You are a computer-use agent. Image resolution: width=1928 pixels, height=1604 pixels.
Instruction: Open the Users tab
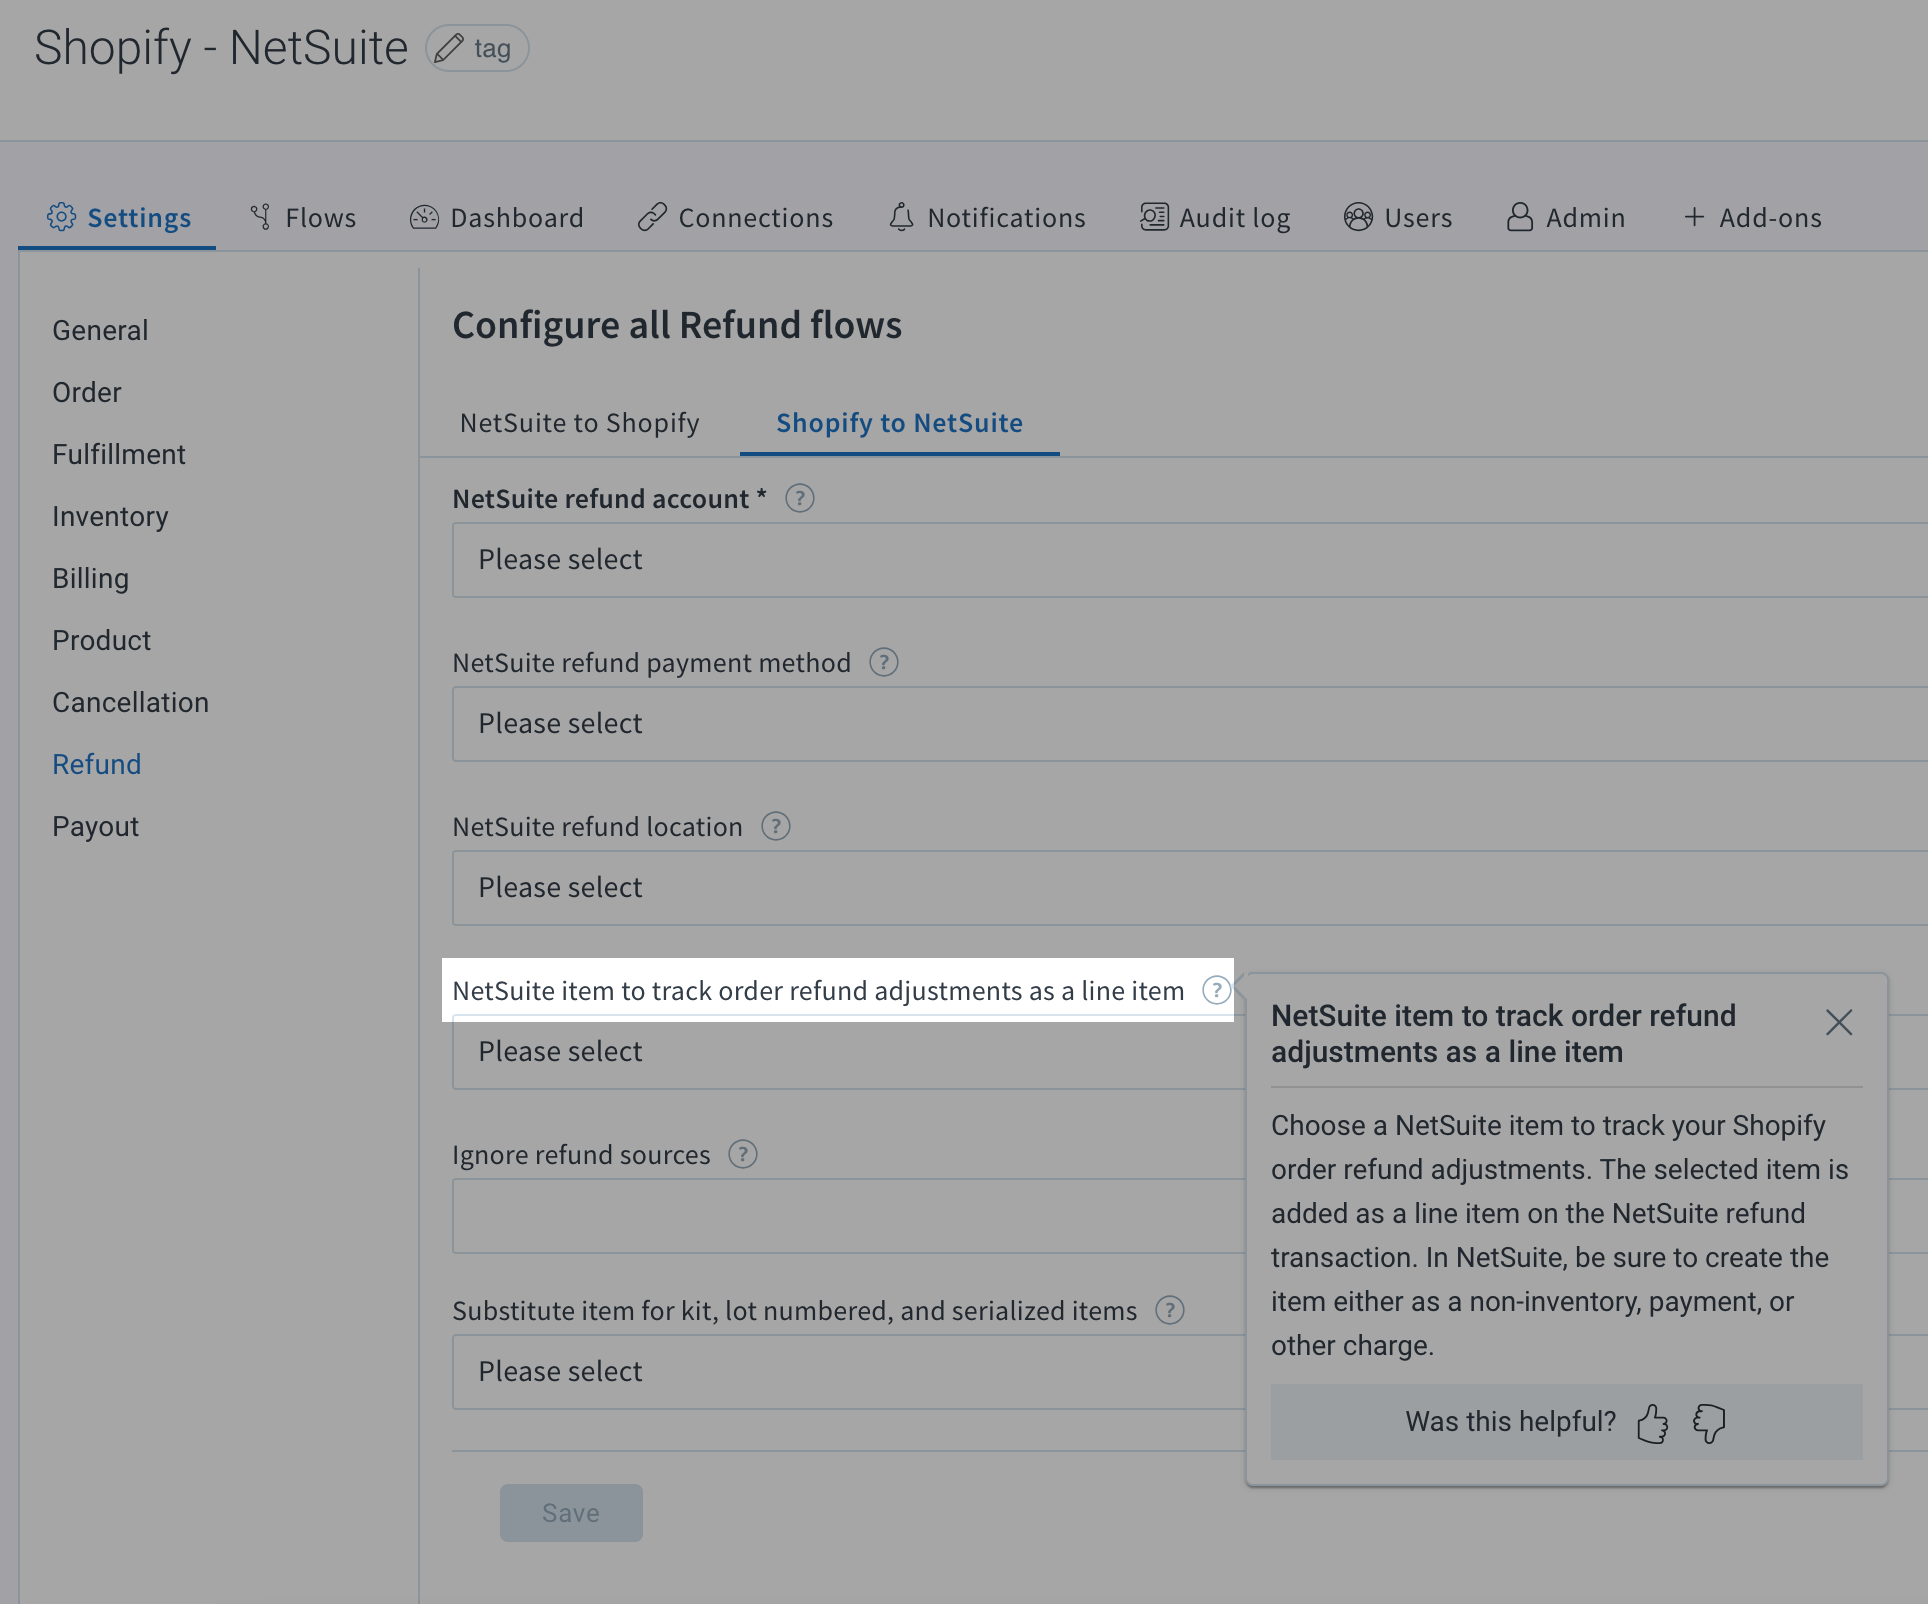tap(1398, 217)
